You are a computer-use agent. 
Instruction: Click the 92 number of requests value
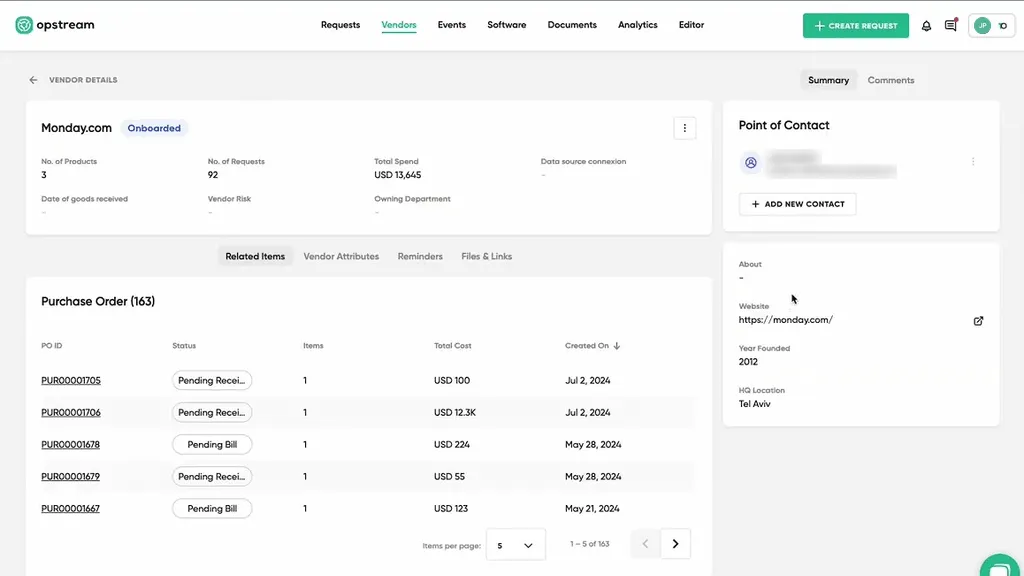coord(213,175)
